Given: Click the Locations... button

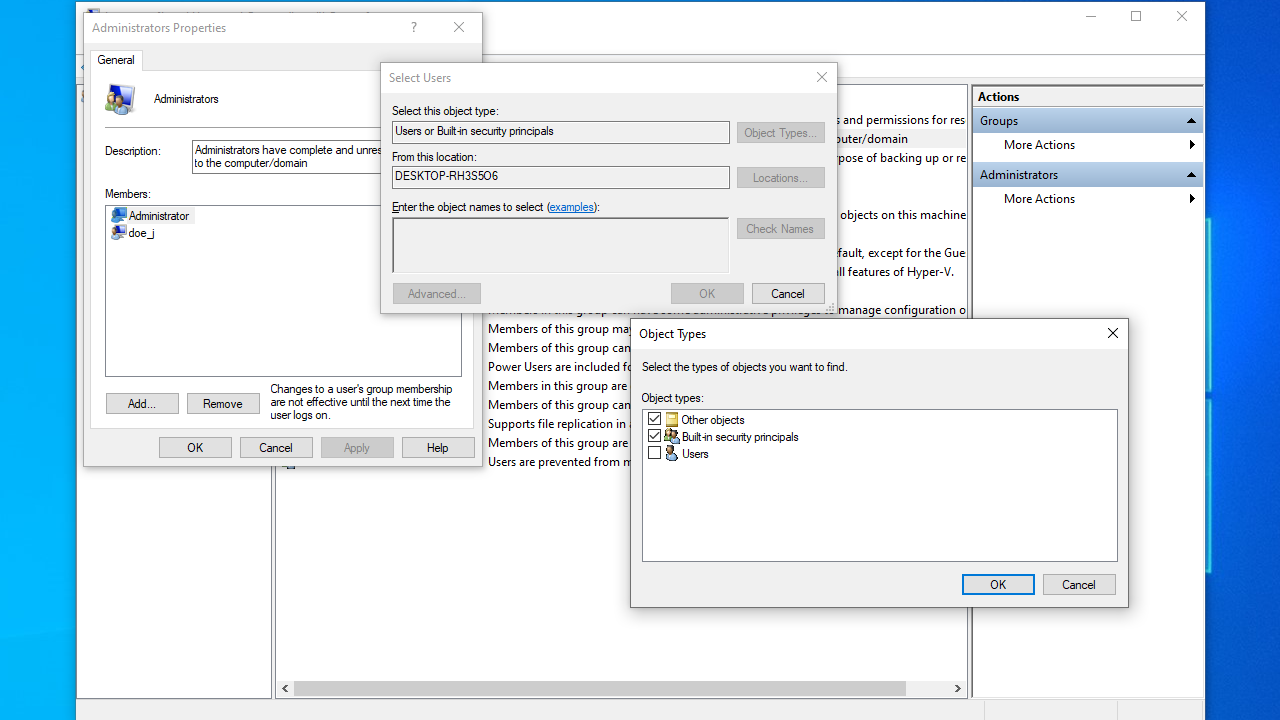Looking at the screenshot, I should pyautogui.click(x=781, y=178).
